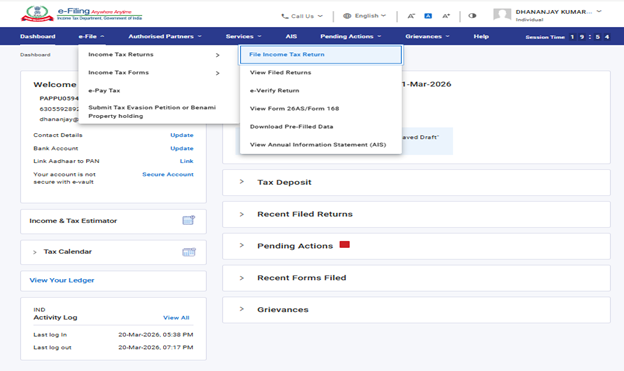The image size is (624, 371).
Task: Click Last log out timestamp text
Action: [x=156, y=348]
